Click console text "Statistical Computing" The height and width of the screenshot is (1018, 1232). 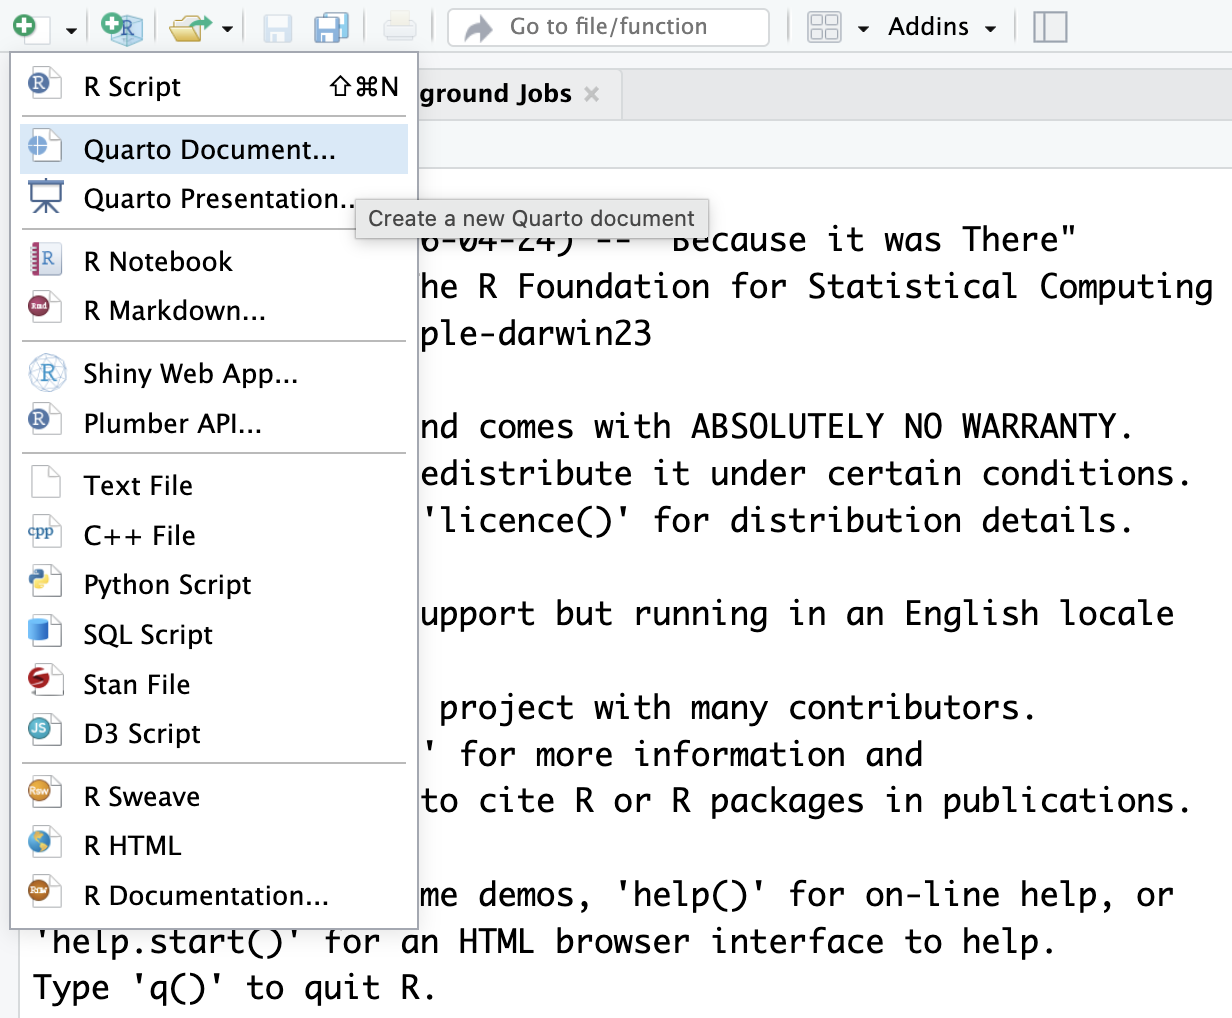(1010, 287)
